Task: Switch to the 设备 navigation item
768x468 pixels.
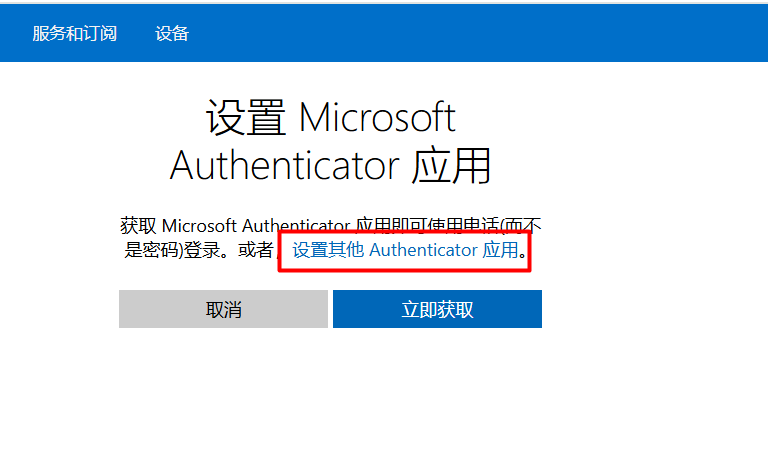Action: 171,33
